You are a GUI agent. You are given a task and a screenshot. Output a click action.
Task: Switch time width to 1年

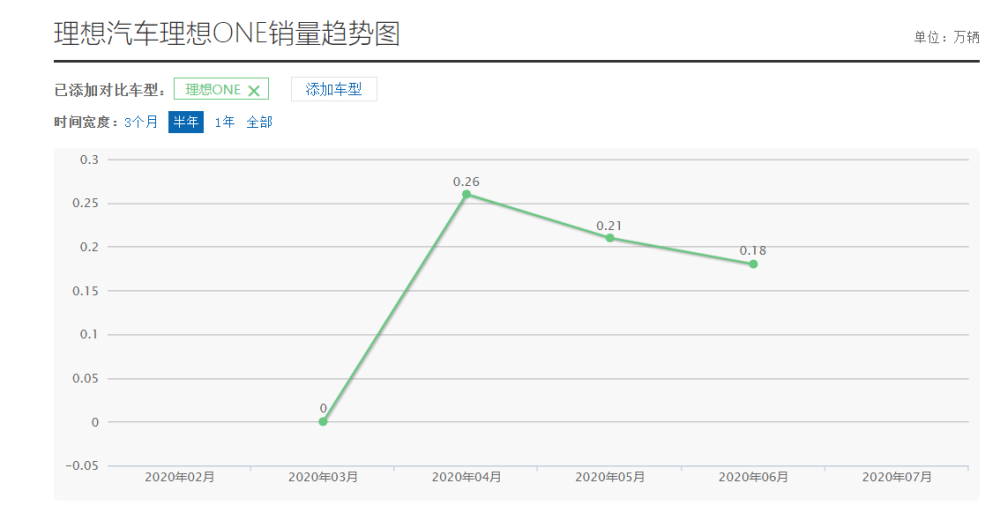point(224,122)
